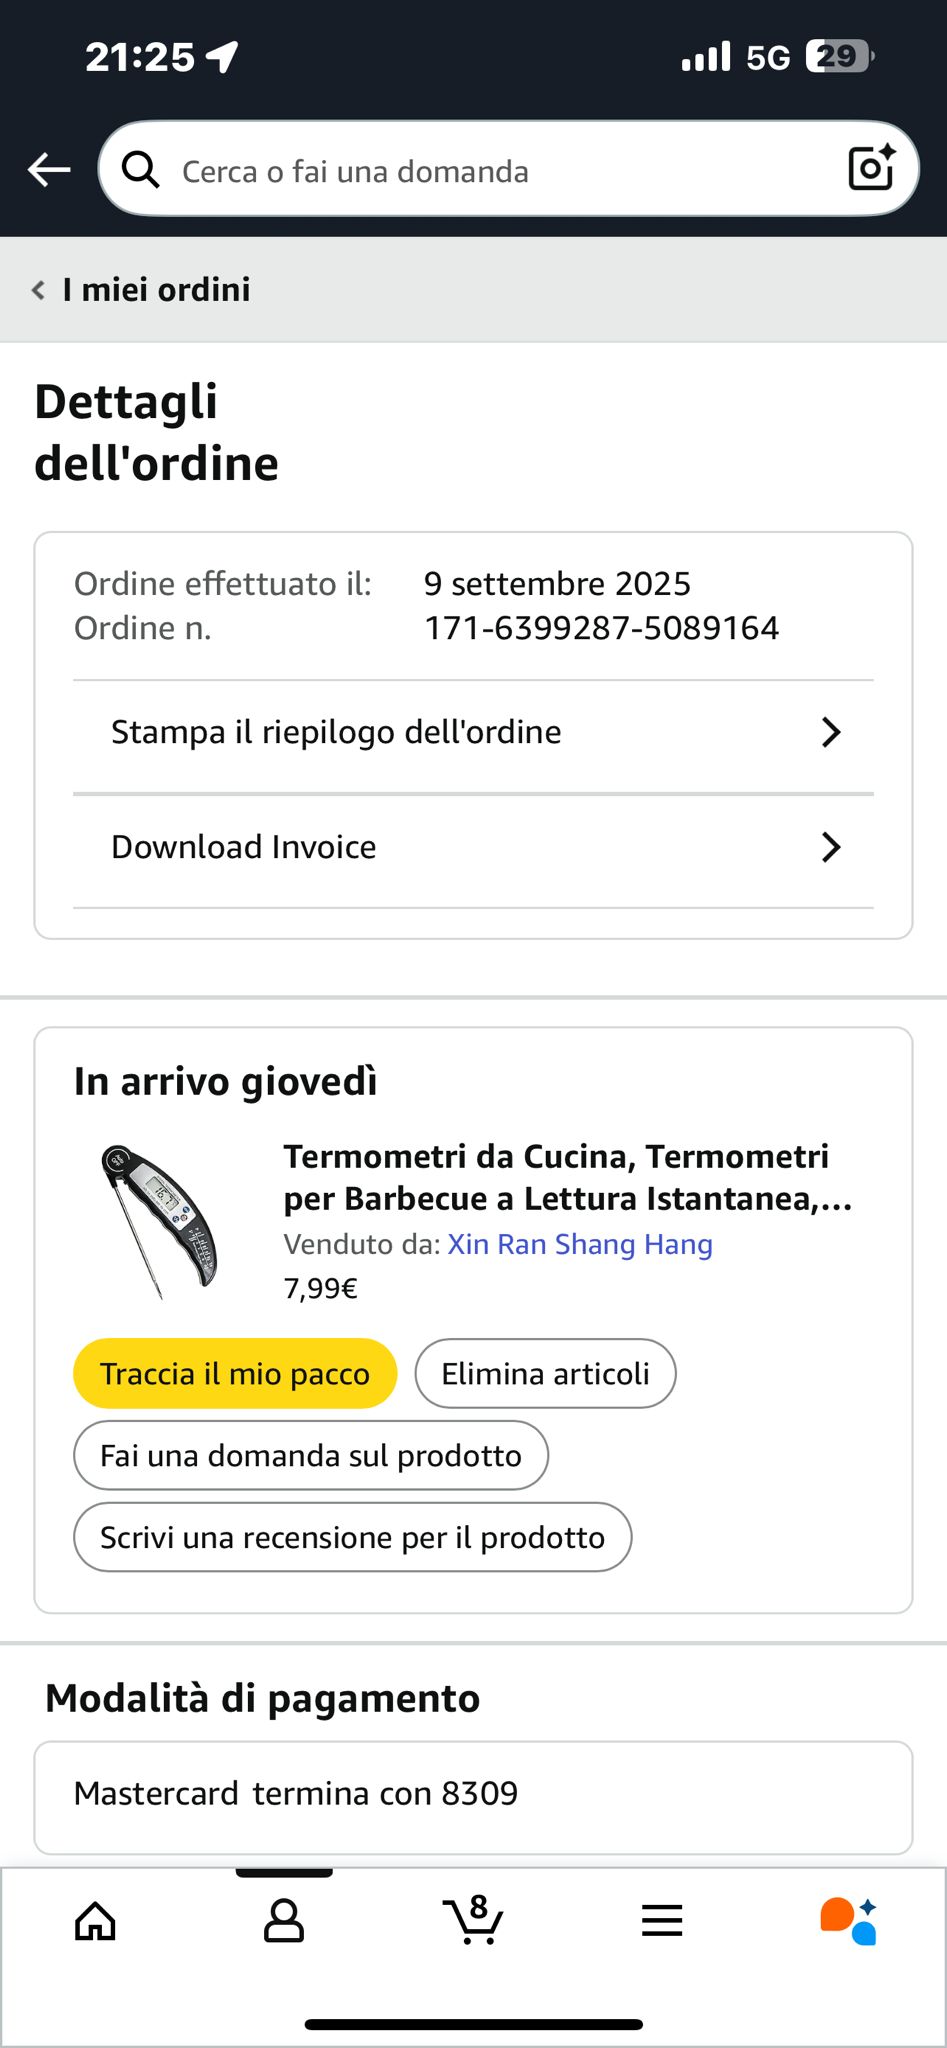This screenshot has height=2048, width=947.
Task: Tap Scrivi una recensione per il prodotto
Action: (x=352, y=1537)
